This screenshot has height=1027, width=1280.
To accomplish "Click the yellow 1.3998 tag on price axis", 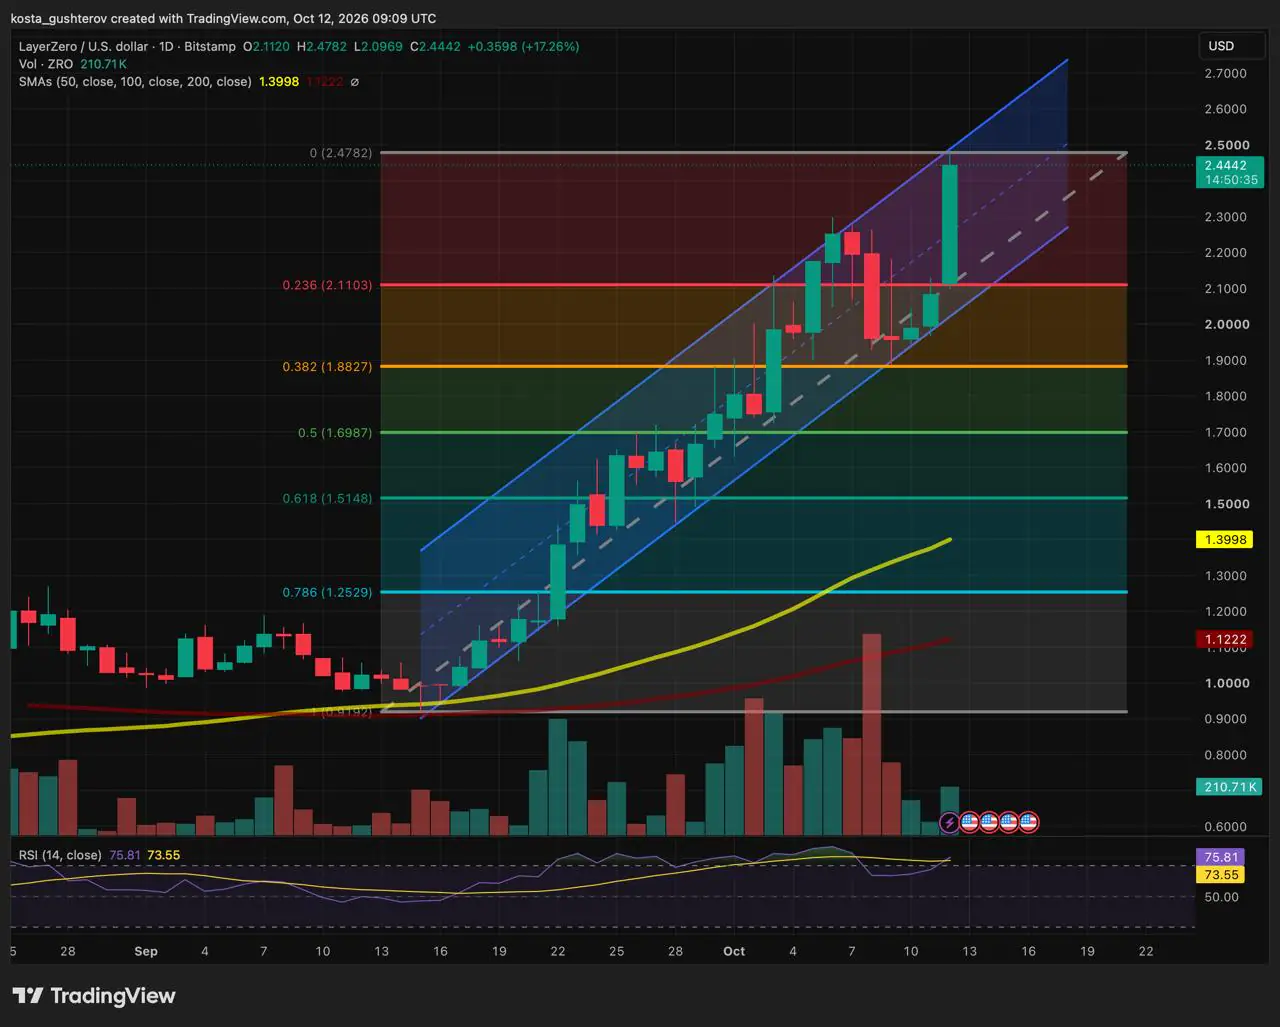I will click(x=1225, y=540).
